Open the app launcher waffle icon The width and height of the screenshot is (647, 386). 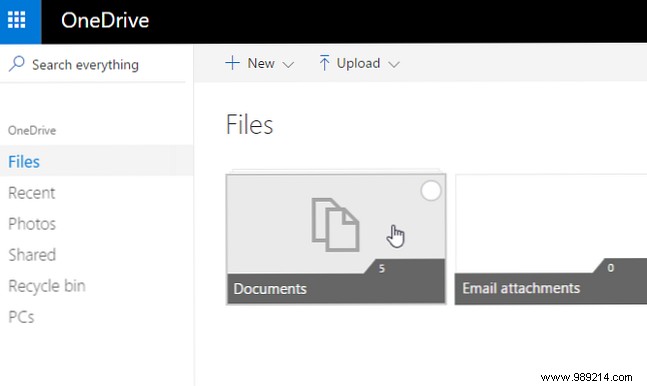coord(17,20)
